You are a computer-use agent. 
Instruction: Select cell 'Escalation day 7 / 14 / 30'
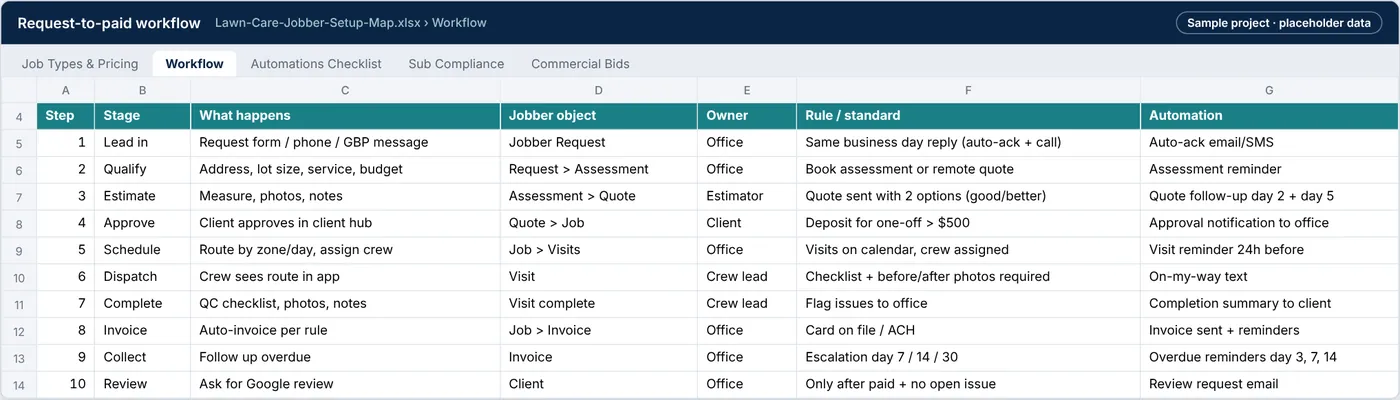[x=968, y=357]
